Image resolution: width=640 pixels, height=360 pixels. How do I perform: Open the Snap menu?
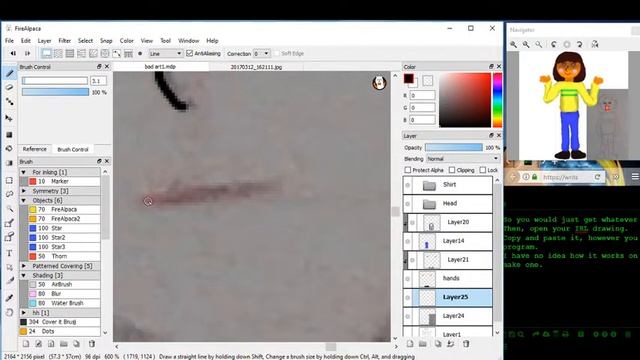click(106, 41)
